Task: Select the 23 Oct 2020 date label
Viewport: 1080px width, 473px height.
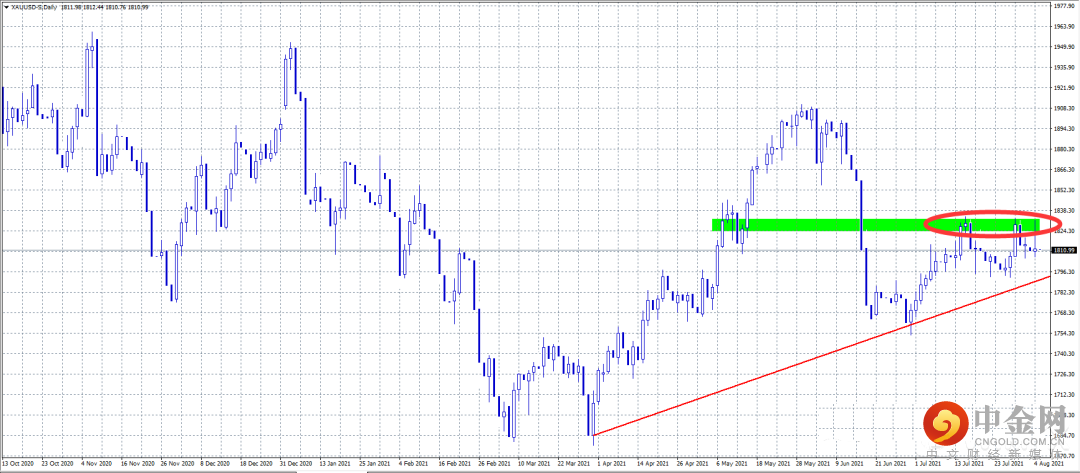Action: (x=55, y=464)
